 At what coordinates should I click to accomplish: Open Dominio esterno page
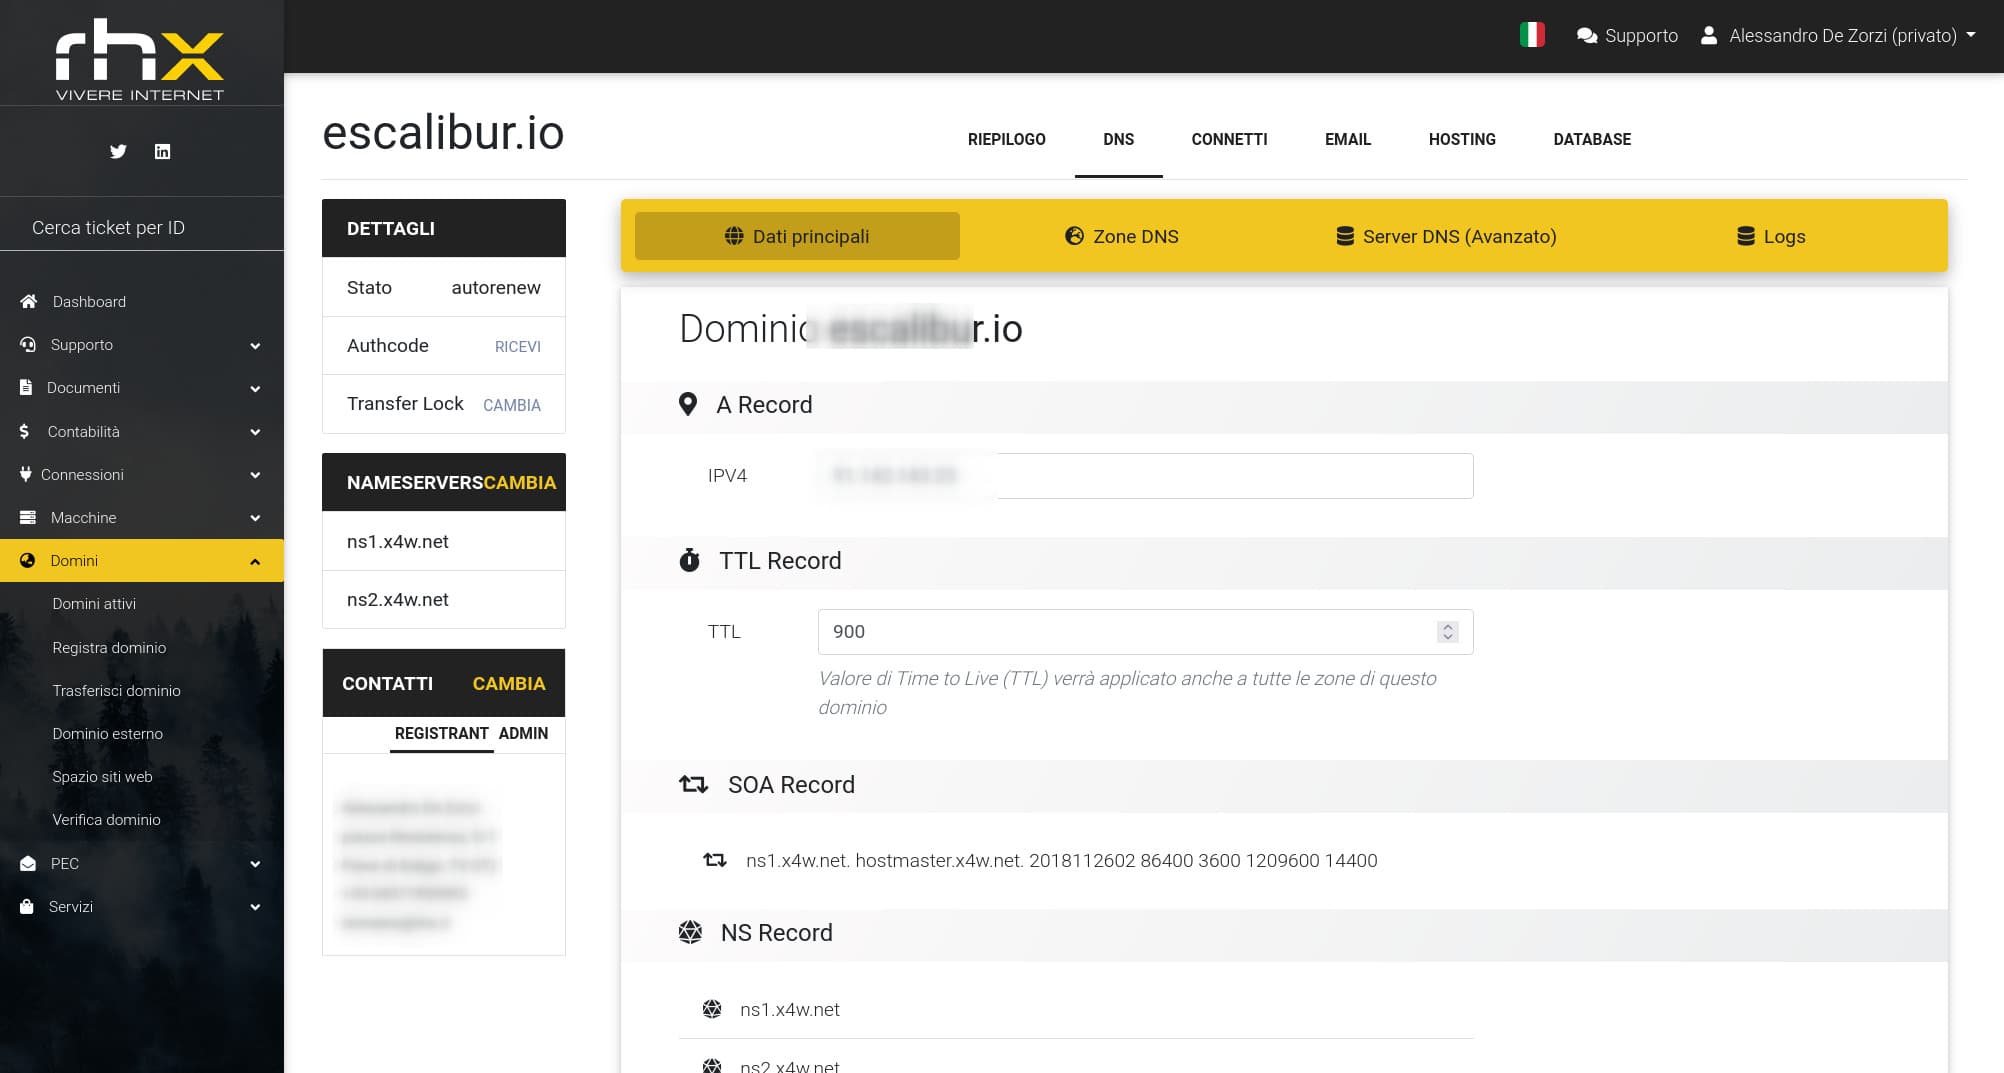click(x=107, y=733)
